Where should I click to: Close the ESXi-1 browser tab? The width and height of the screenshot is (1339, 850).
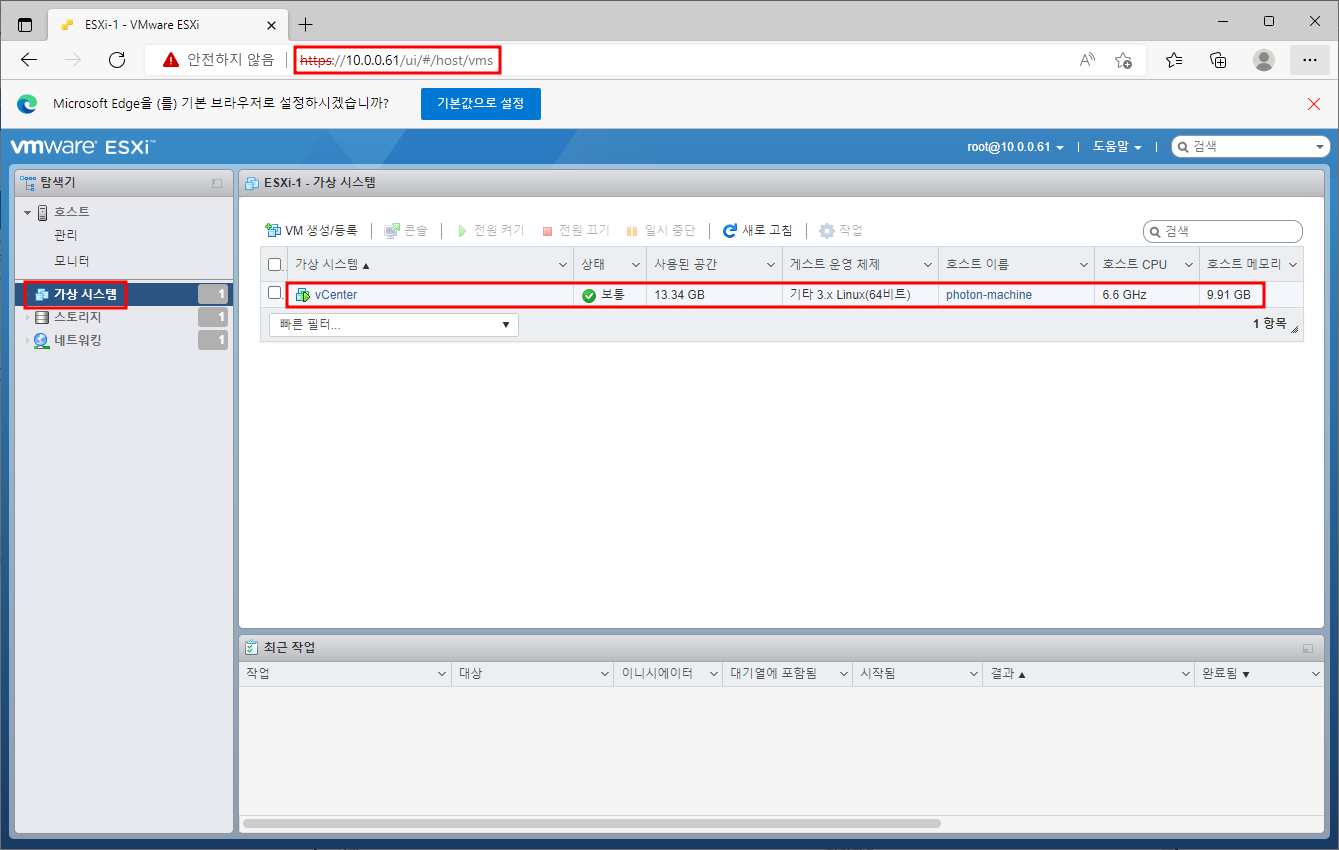coord(271,24)
